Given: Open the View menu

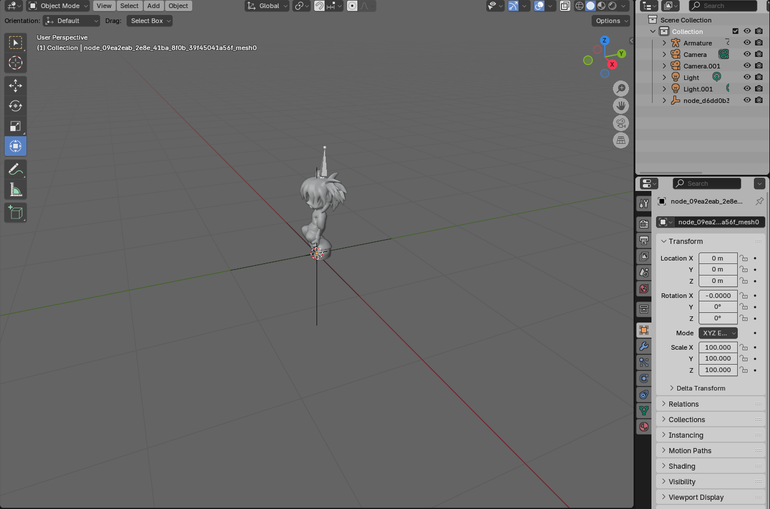Looking at the screenshot, I should 104,6.
